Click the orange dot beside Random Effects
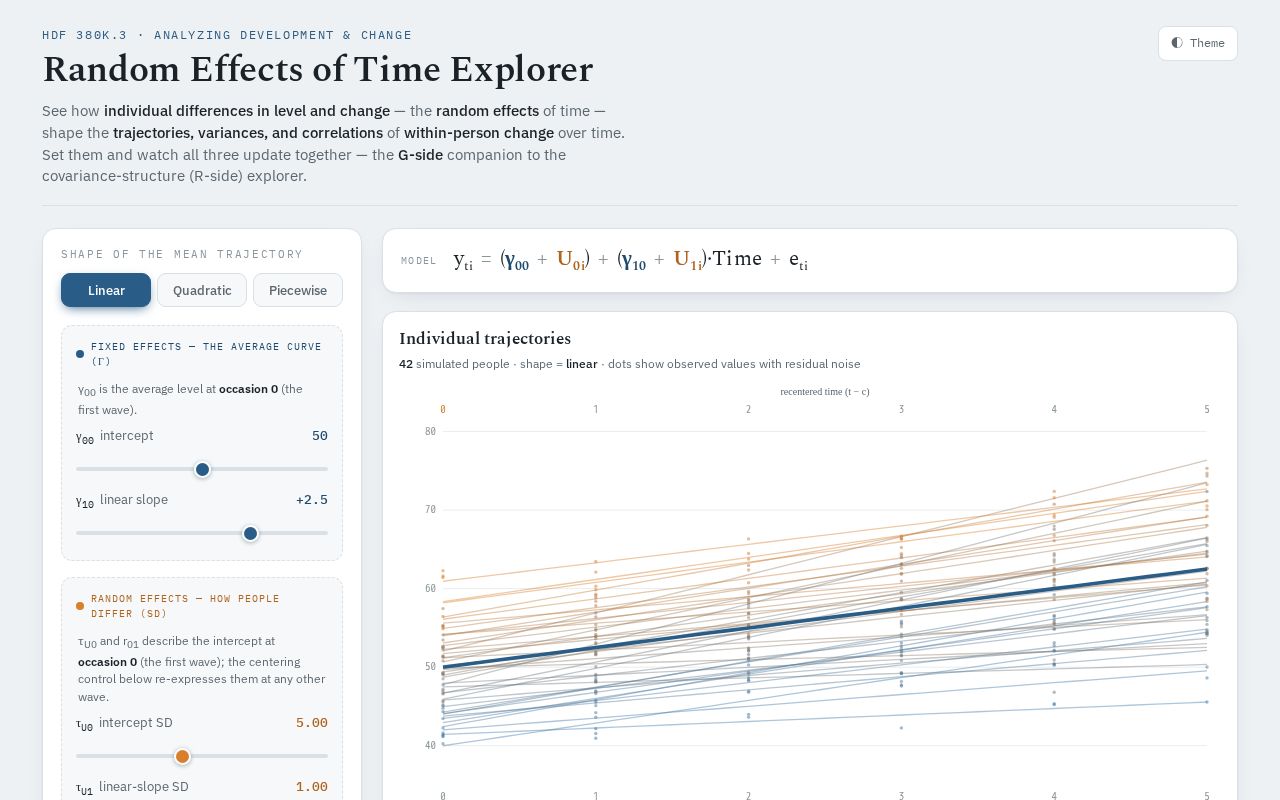 tap(80, 606)
